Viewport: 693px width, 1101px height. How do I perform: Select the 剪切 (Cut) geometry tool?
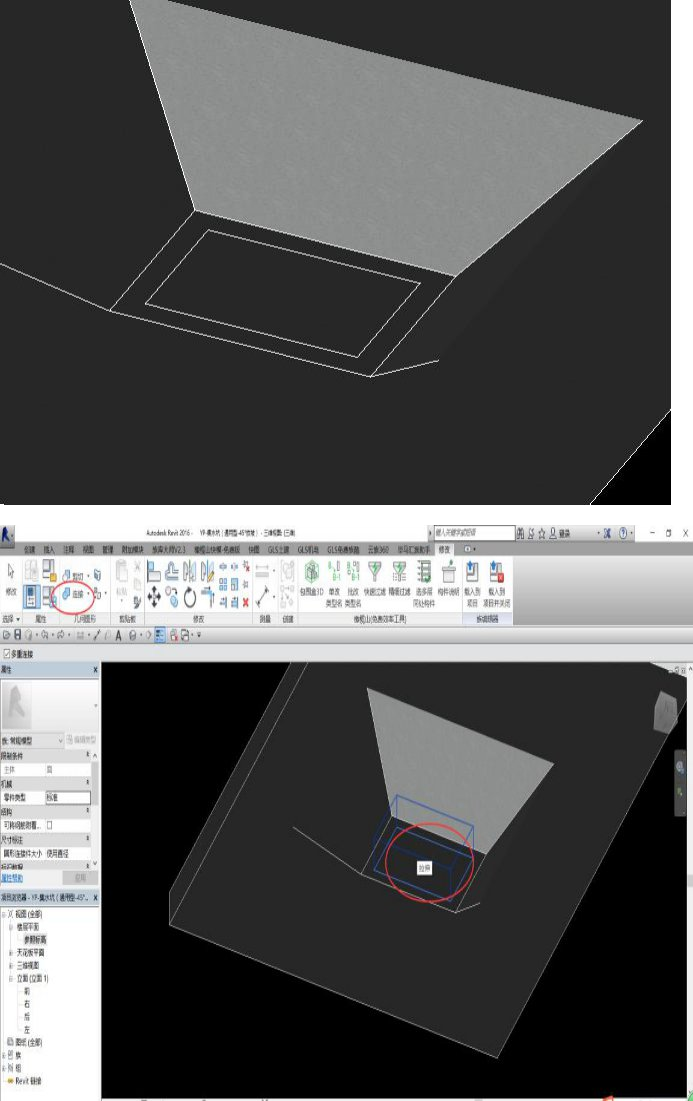(77, 576)
